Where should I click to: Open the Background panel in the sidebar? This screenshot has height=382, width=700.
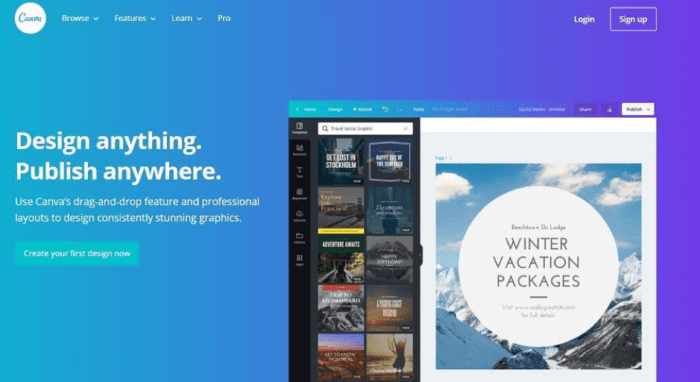click(300, 194)
